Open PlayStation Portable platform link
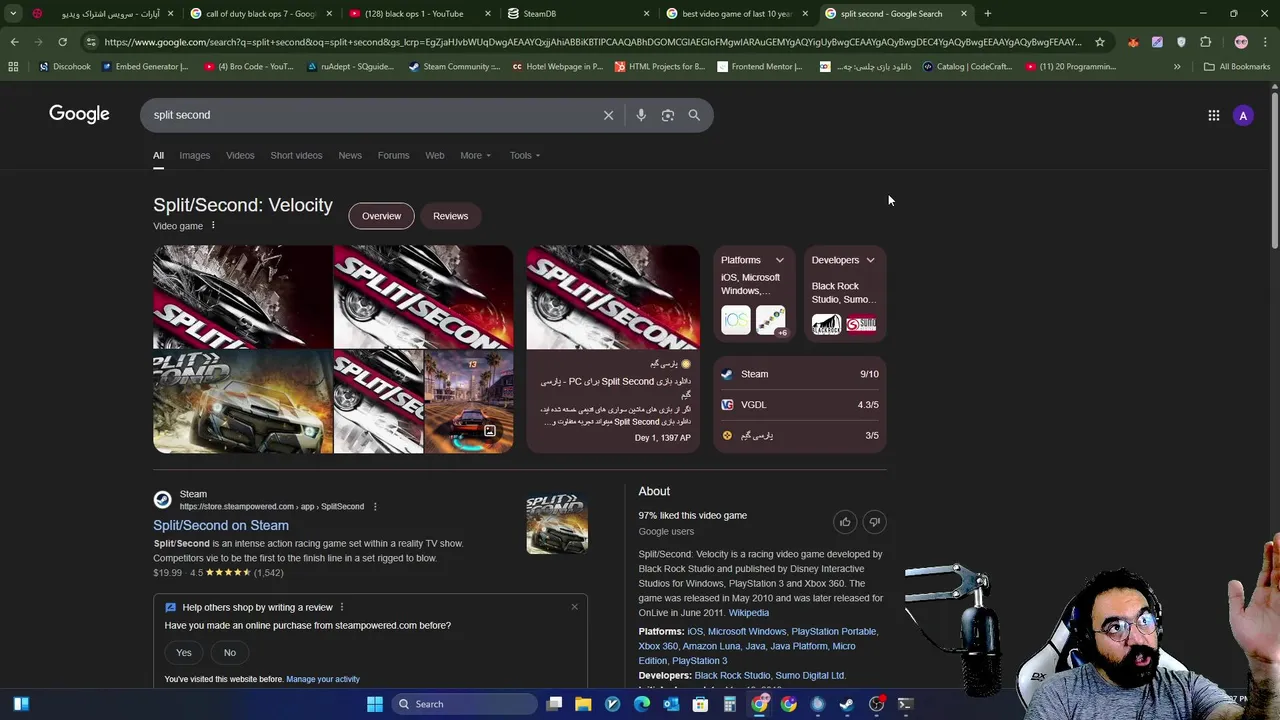Screen dimensions: 1280x720 point(834,632)
